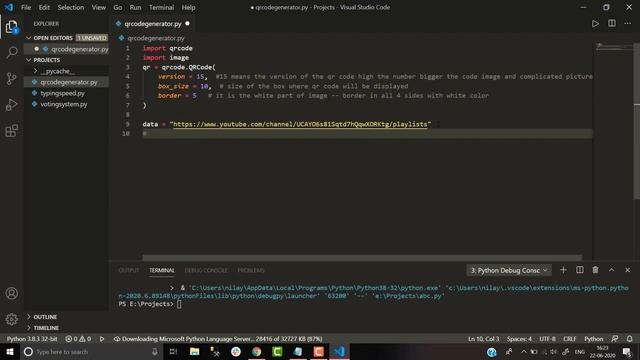The height and width of the screenshot is (360, 640).
Task: Click the unsaved dot on qrcodegenerator.py tab
Action: click(x=187, y=24)
